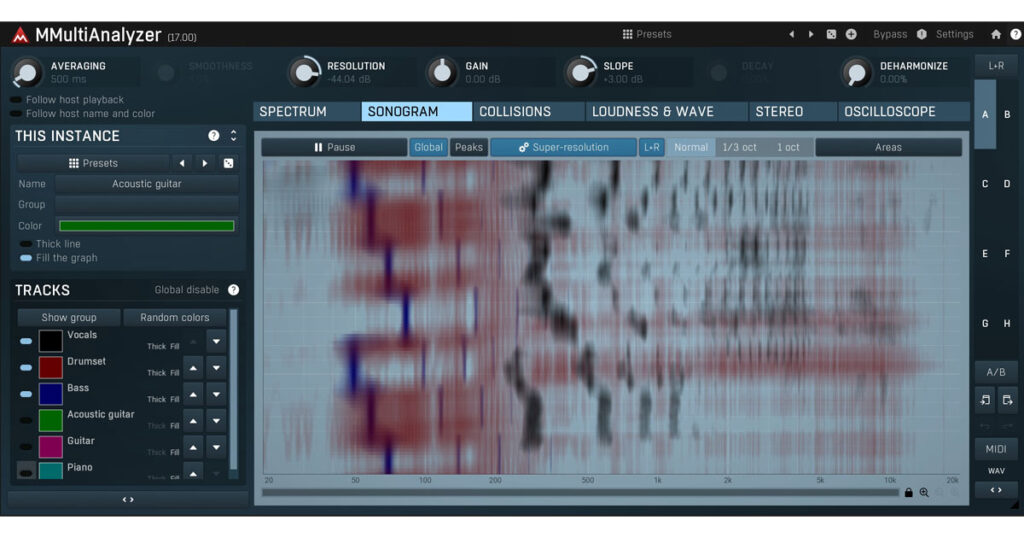
Task: Load the previous preset in top bar
Action: click(x=792, y=34)
